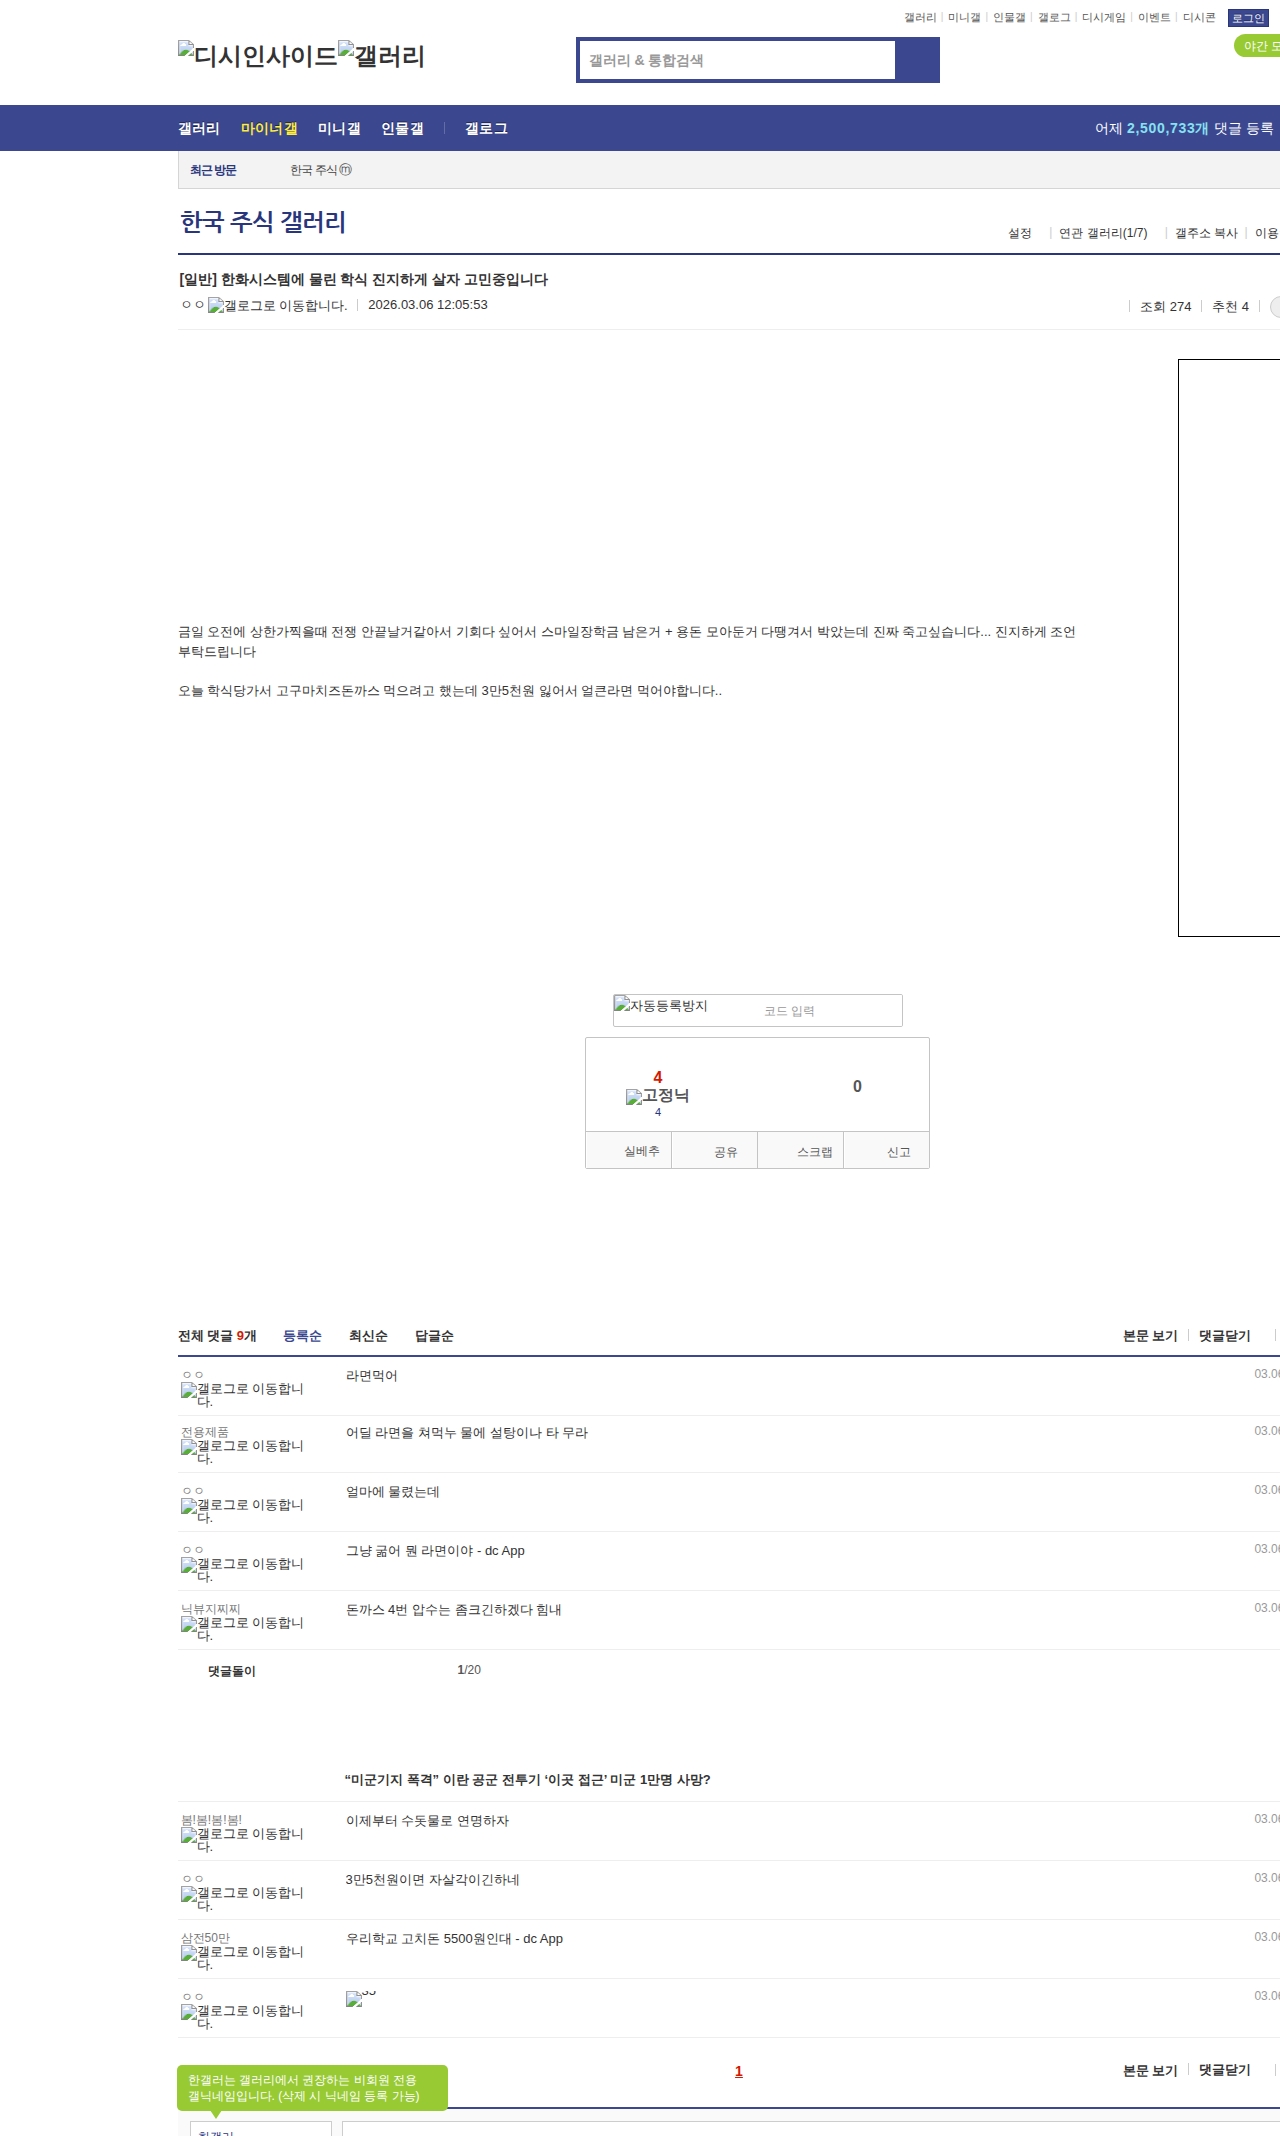Upvote the post with the red 4 count
Image resolution: width=1280 pixels, height=2136 pixels.
click(x=657, y=1077)
